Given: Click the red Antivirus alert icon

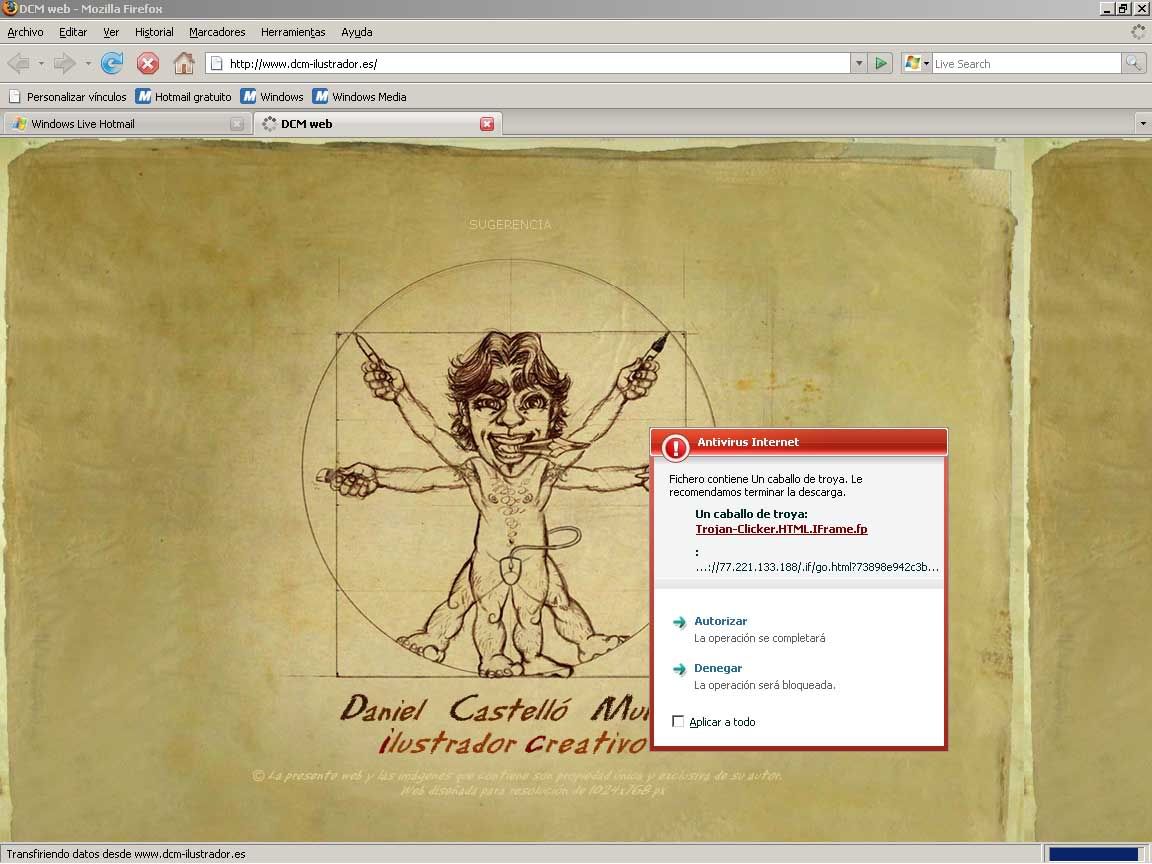Looking at the screenshot, I should pos(674,446).
